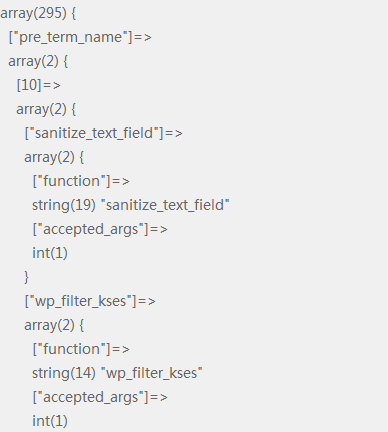The image size is (388, 432).
Task: Click array(2) line below wp_filter_kses key
Action: [54, 326]
